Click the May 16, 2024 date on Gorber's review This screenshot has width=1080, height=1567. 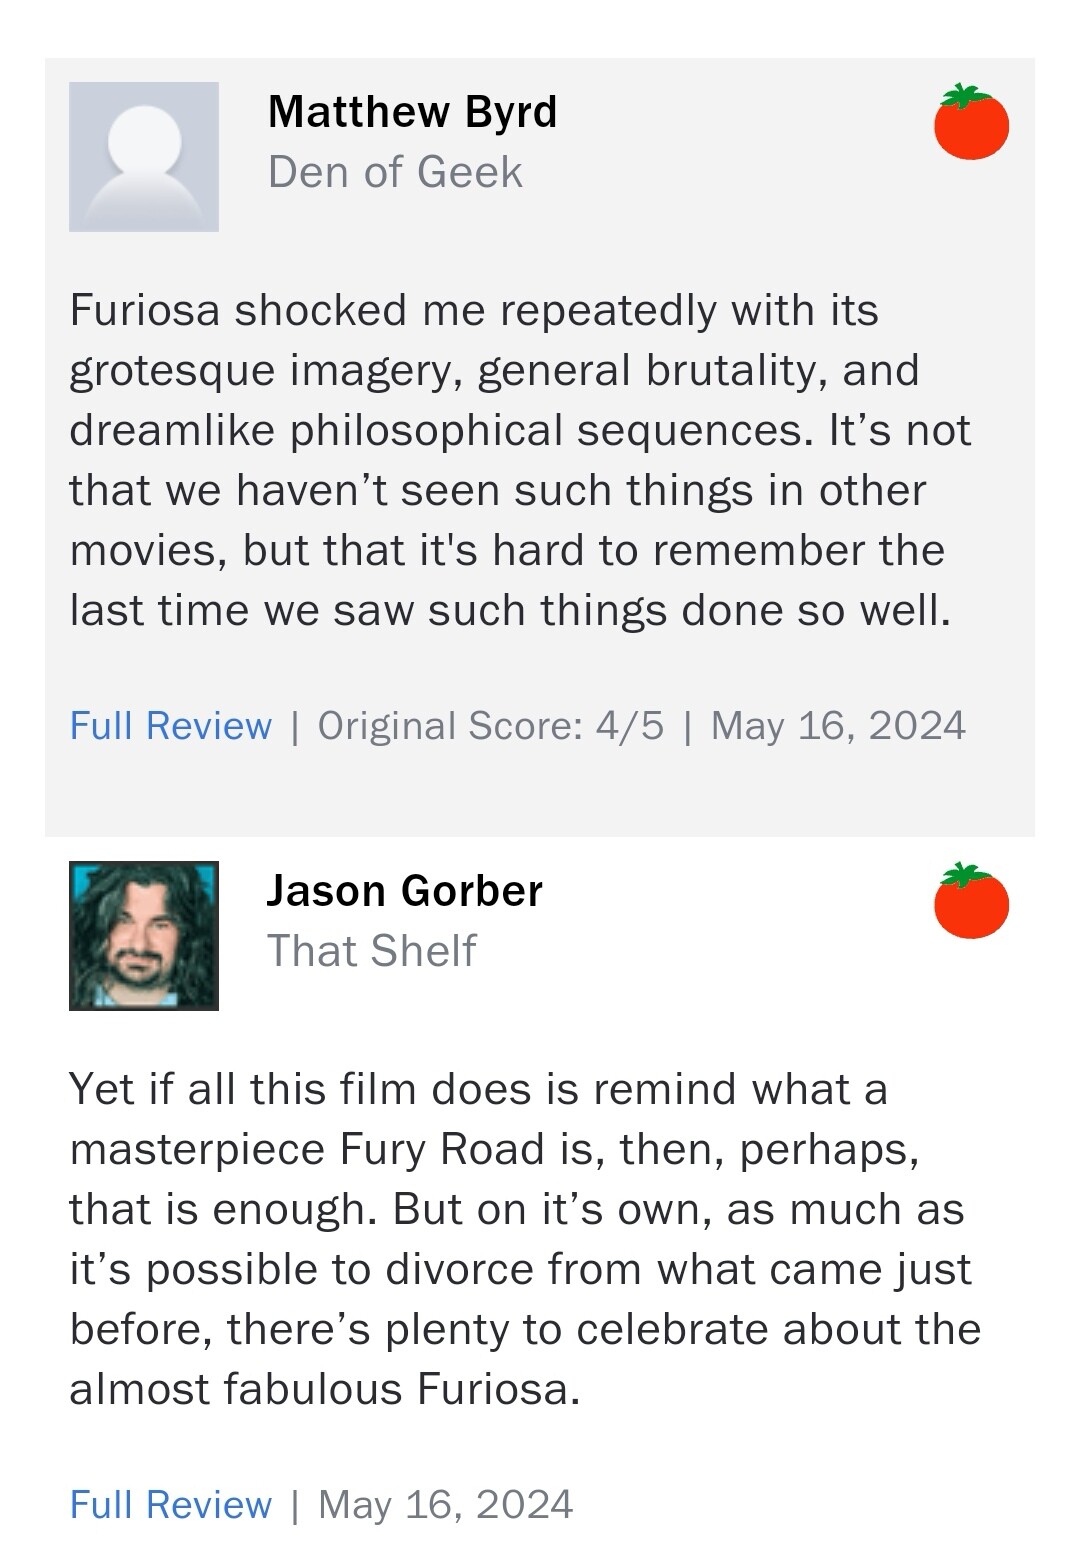point(445,1505)
